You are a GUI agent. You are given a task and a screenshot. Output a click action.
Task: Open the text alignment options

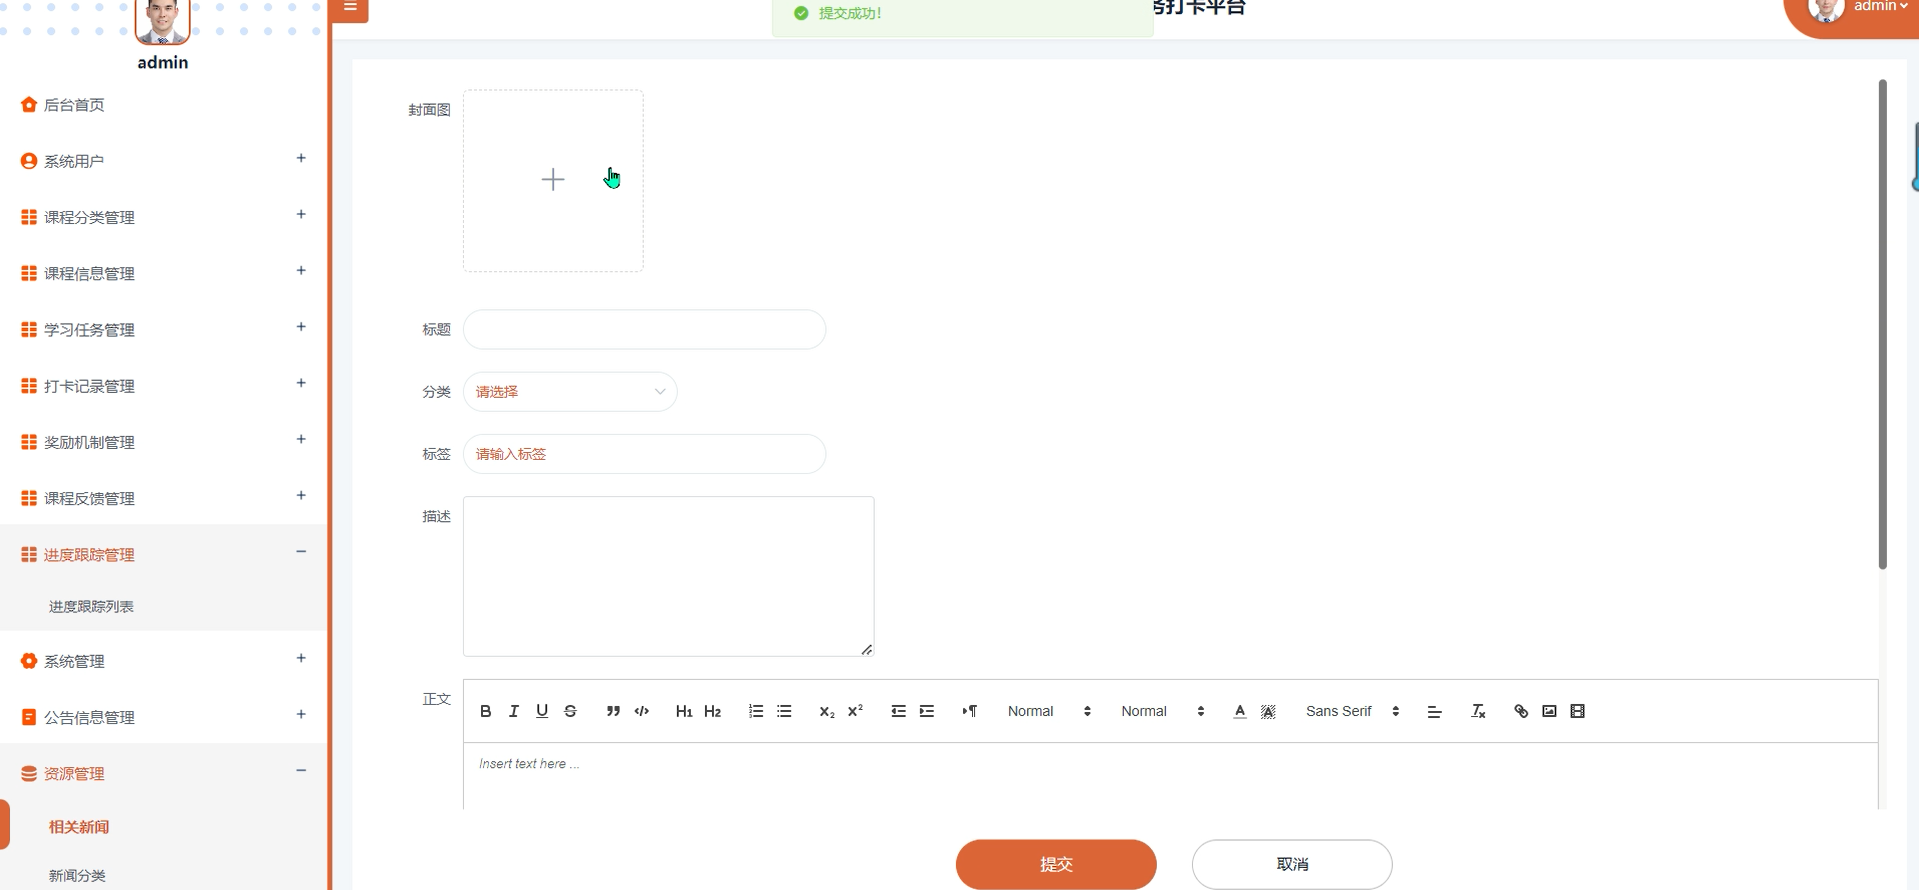click(1434, 711)
